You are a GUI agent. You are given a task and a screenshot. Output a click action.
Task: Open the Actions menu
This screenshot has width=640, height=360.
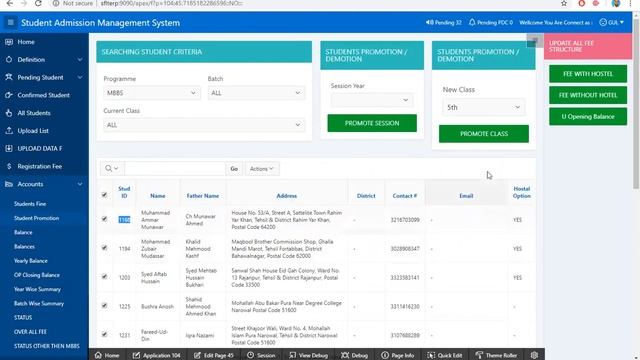pos(262,169)
